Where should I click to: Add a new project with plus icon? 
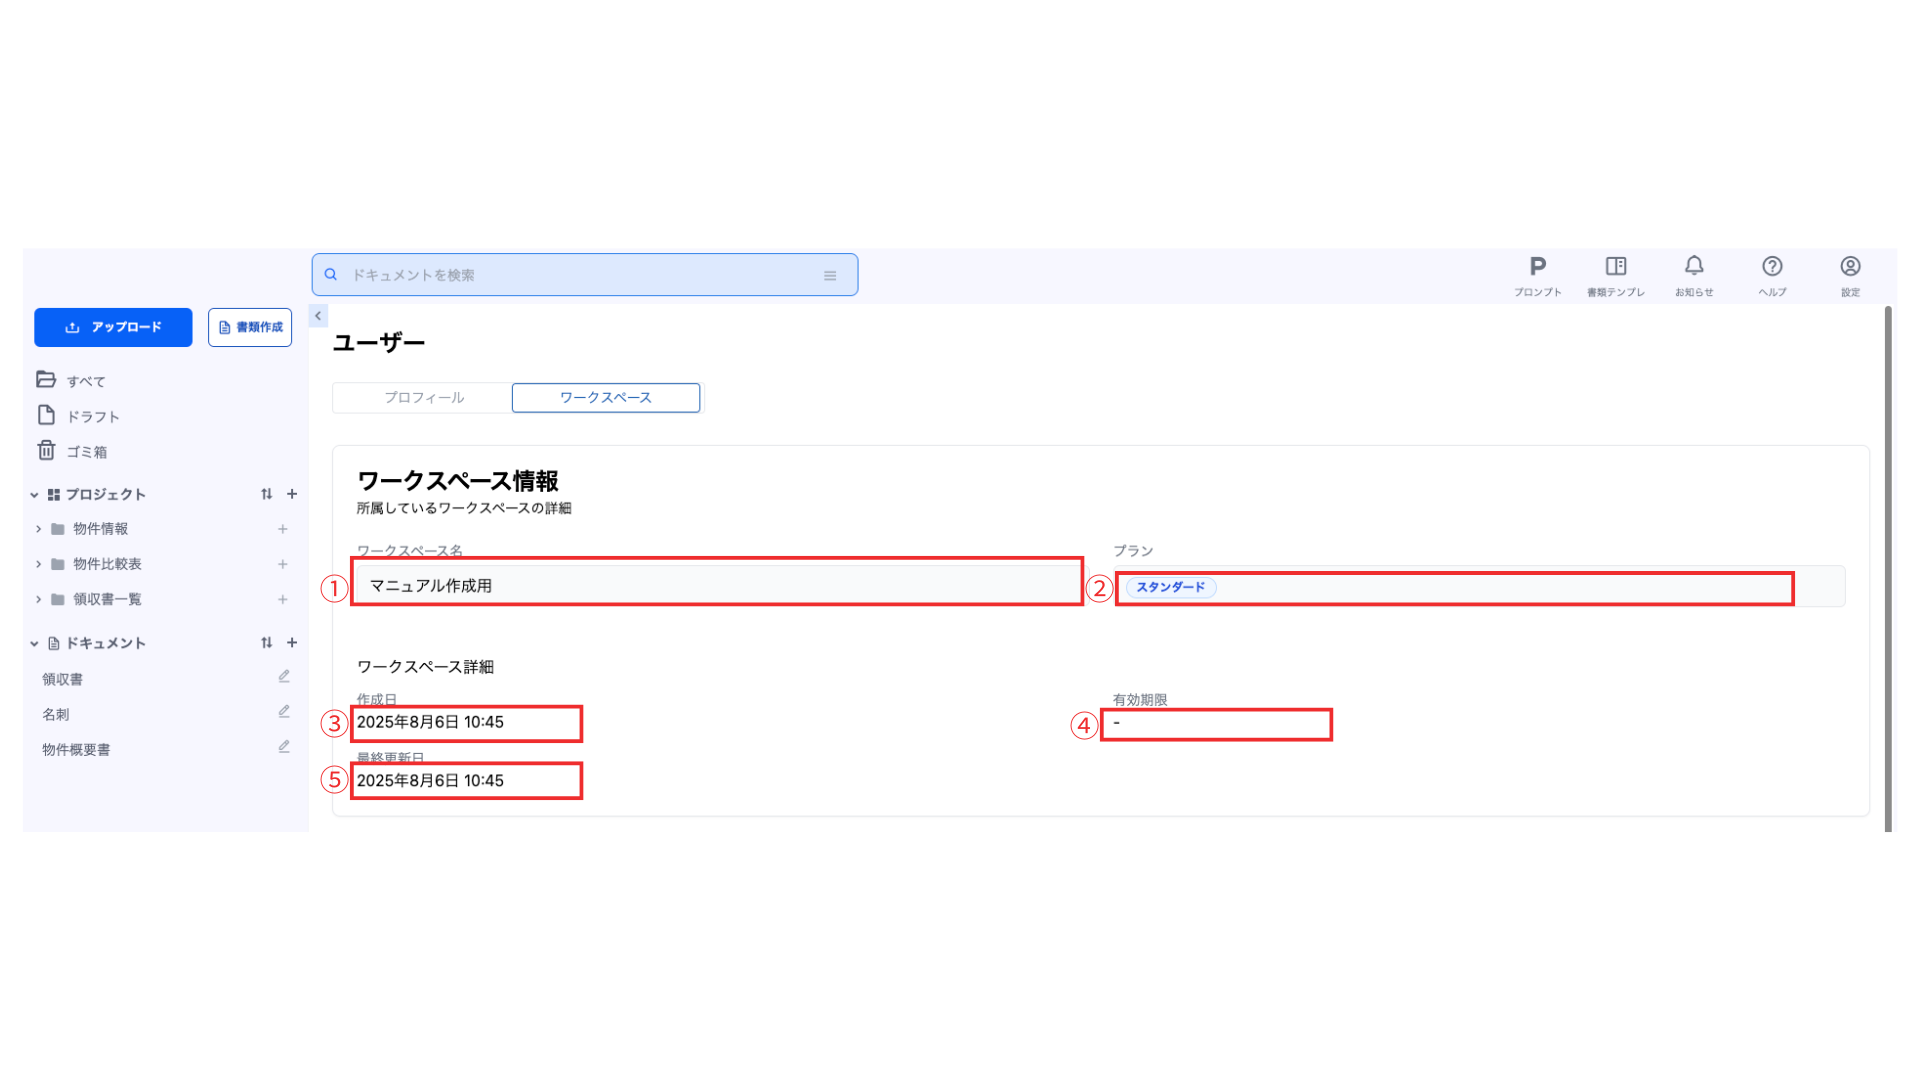tap(292, 494)
